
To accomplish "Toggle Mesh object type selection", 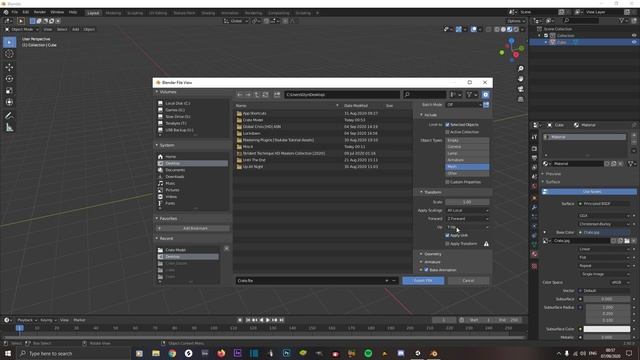I will pyautogui.click(x=467, y=167).
